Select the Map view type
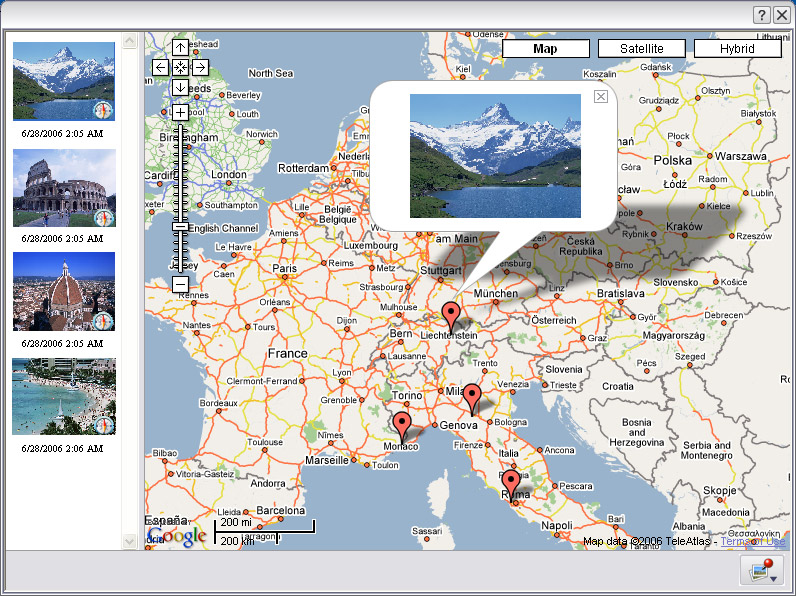Screen dimensions: 796x596 (545, 48)
